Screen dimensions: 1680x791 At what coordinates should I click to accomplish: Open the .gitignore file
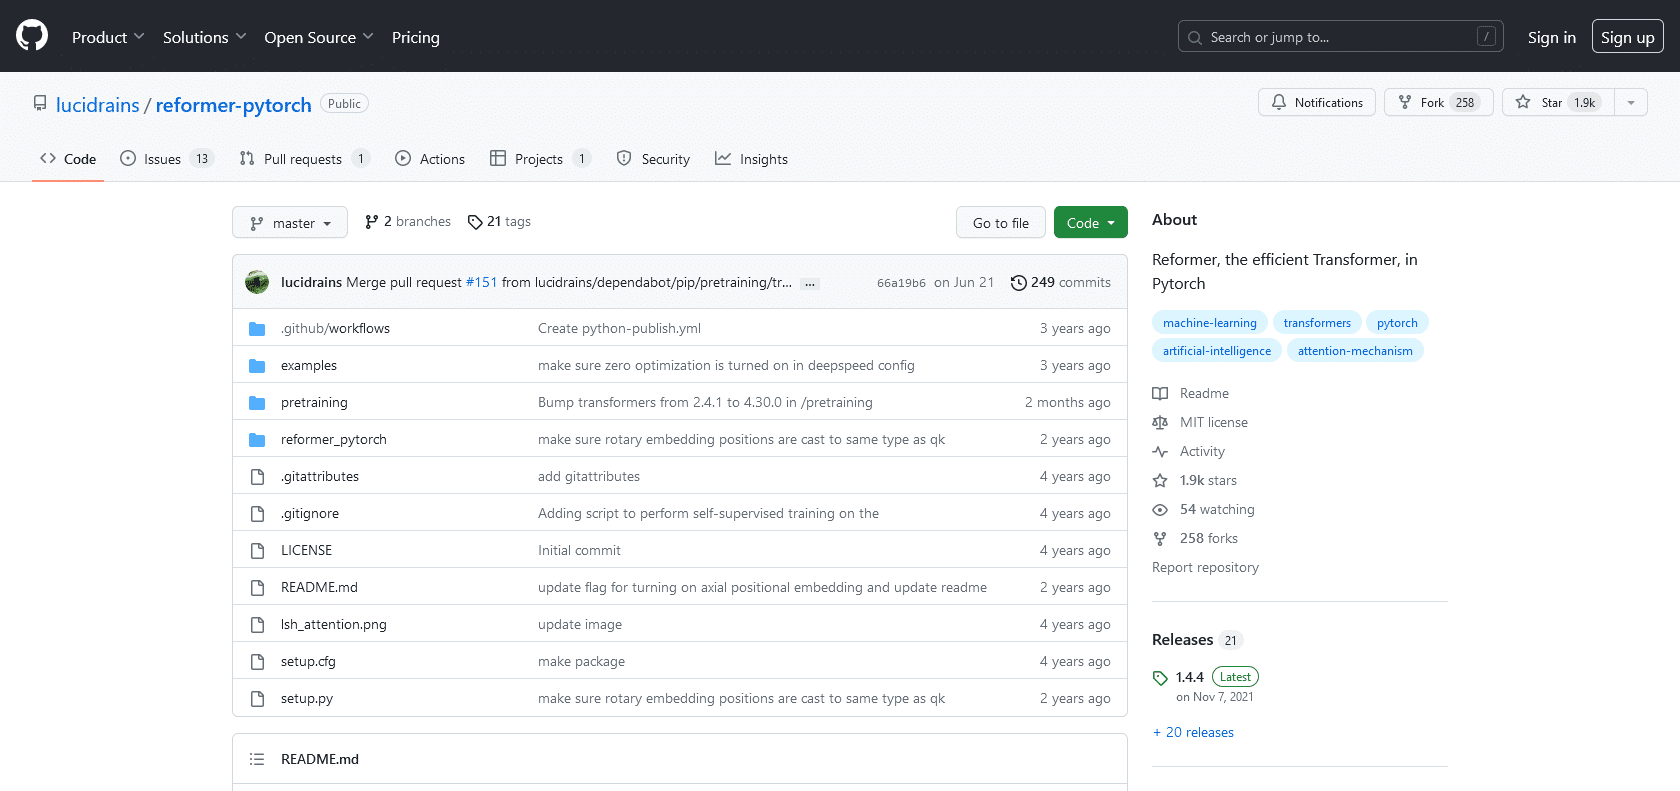point(310,513)
